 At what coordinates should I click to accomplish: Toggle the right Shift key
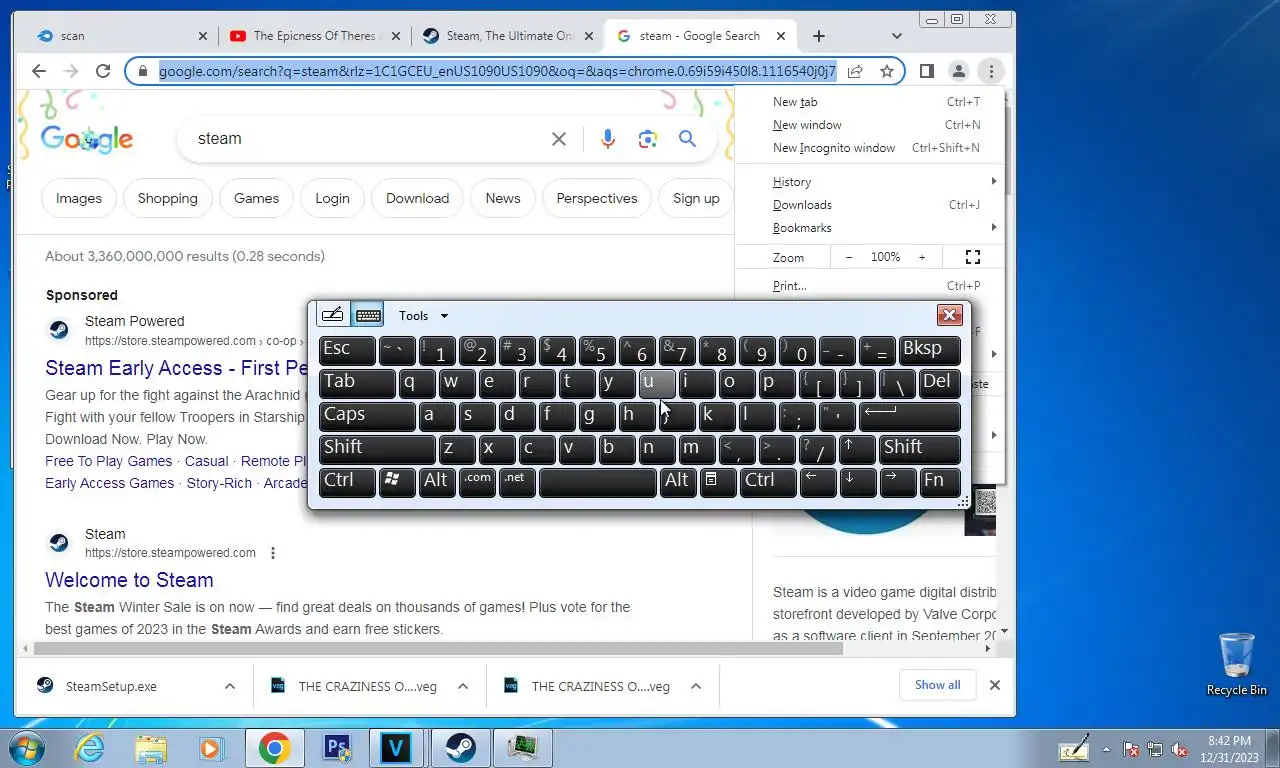[x=919, y=448]
